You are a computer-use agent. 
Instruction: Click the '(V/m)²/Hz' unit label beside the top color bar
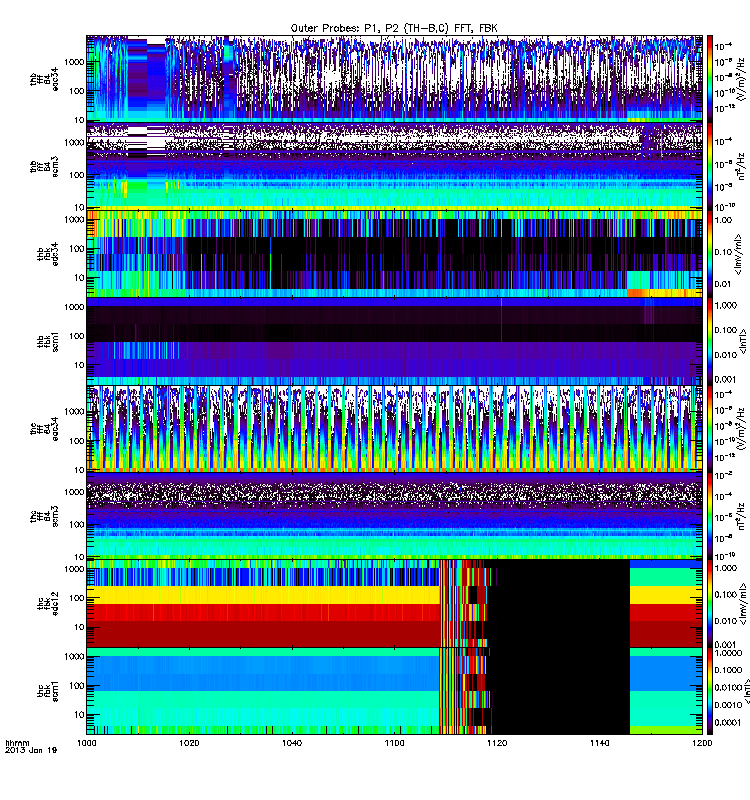point(741,79)
